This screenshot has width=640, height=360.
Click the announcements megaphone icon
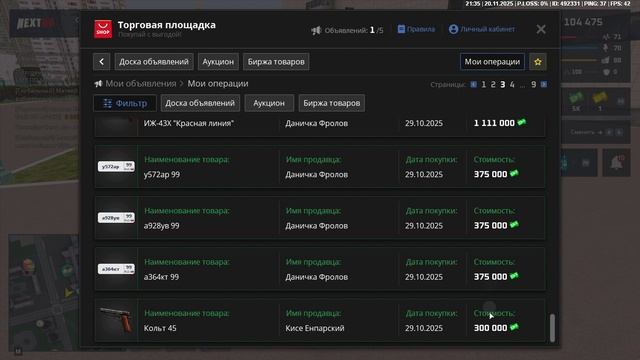[x=316, y=30]
